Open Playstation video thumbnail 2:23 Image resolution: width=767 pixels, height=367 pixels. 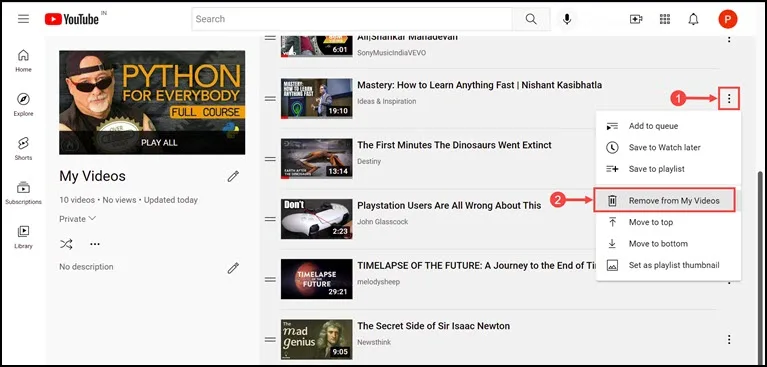(316, 219)
